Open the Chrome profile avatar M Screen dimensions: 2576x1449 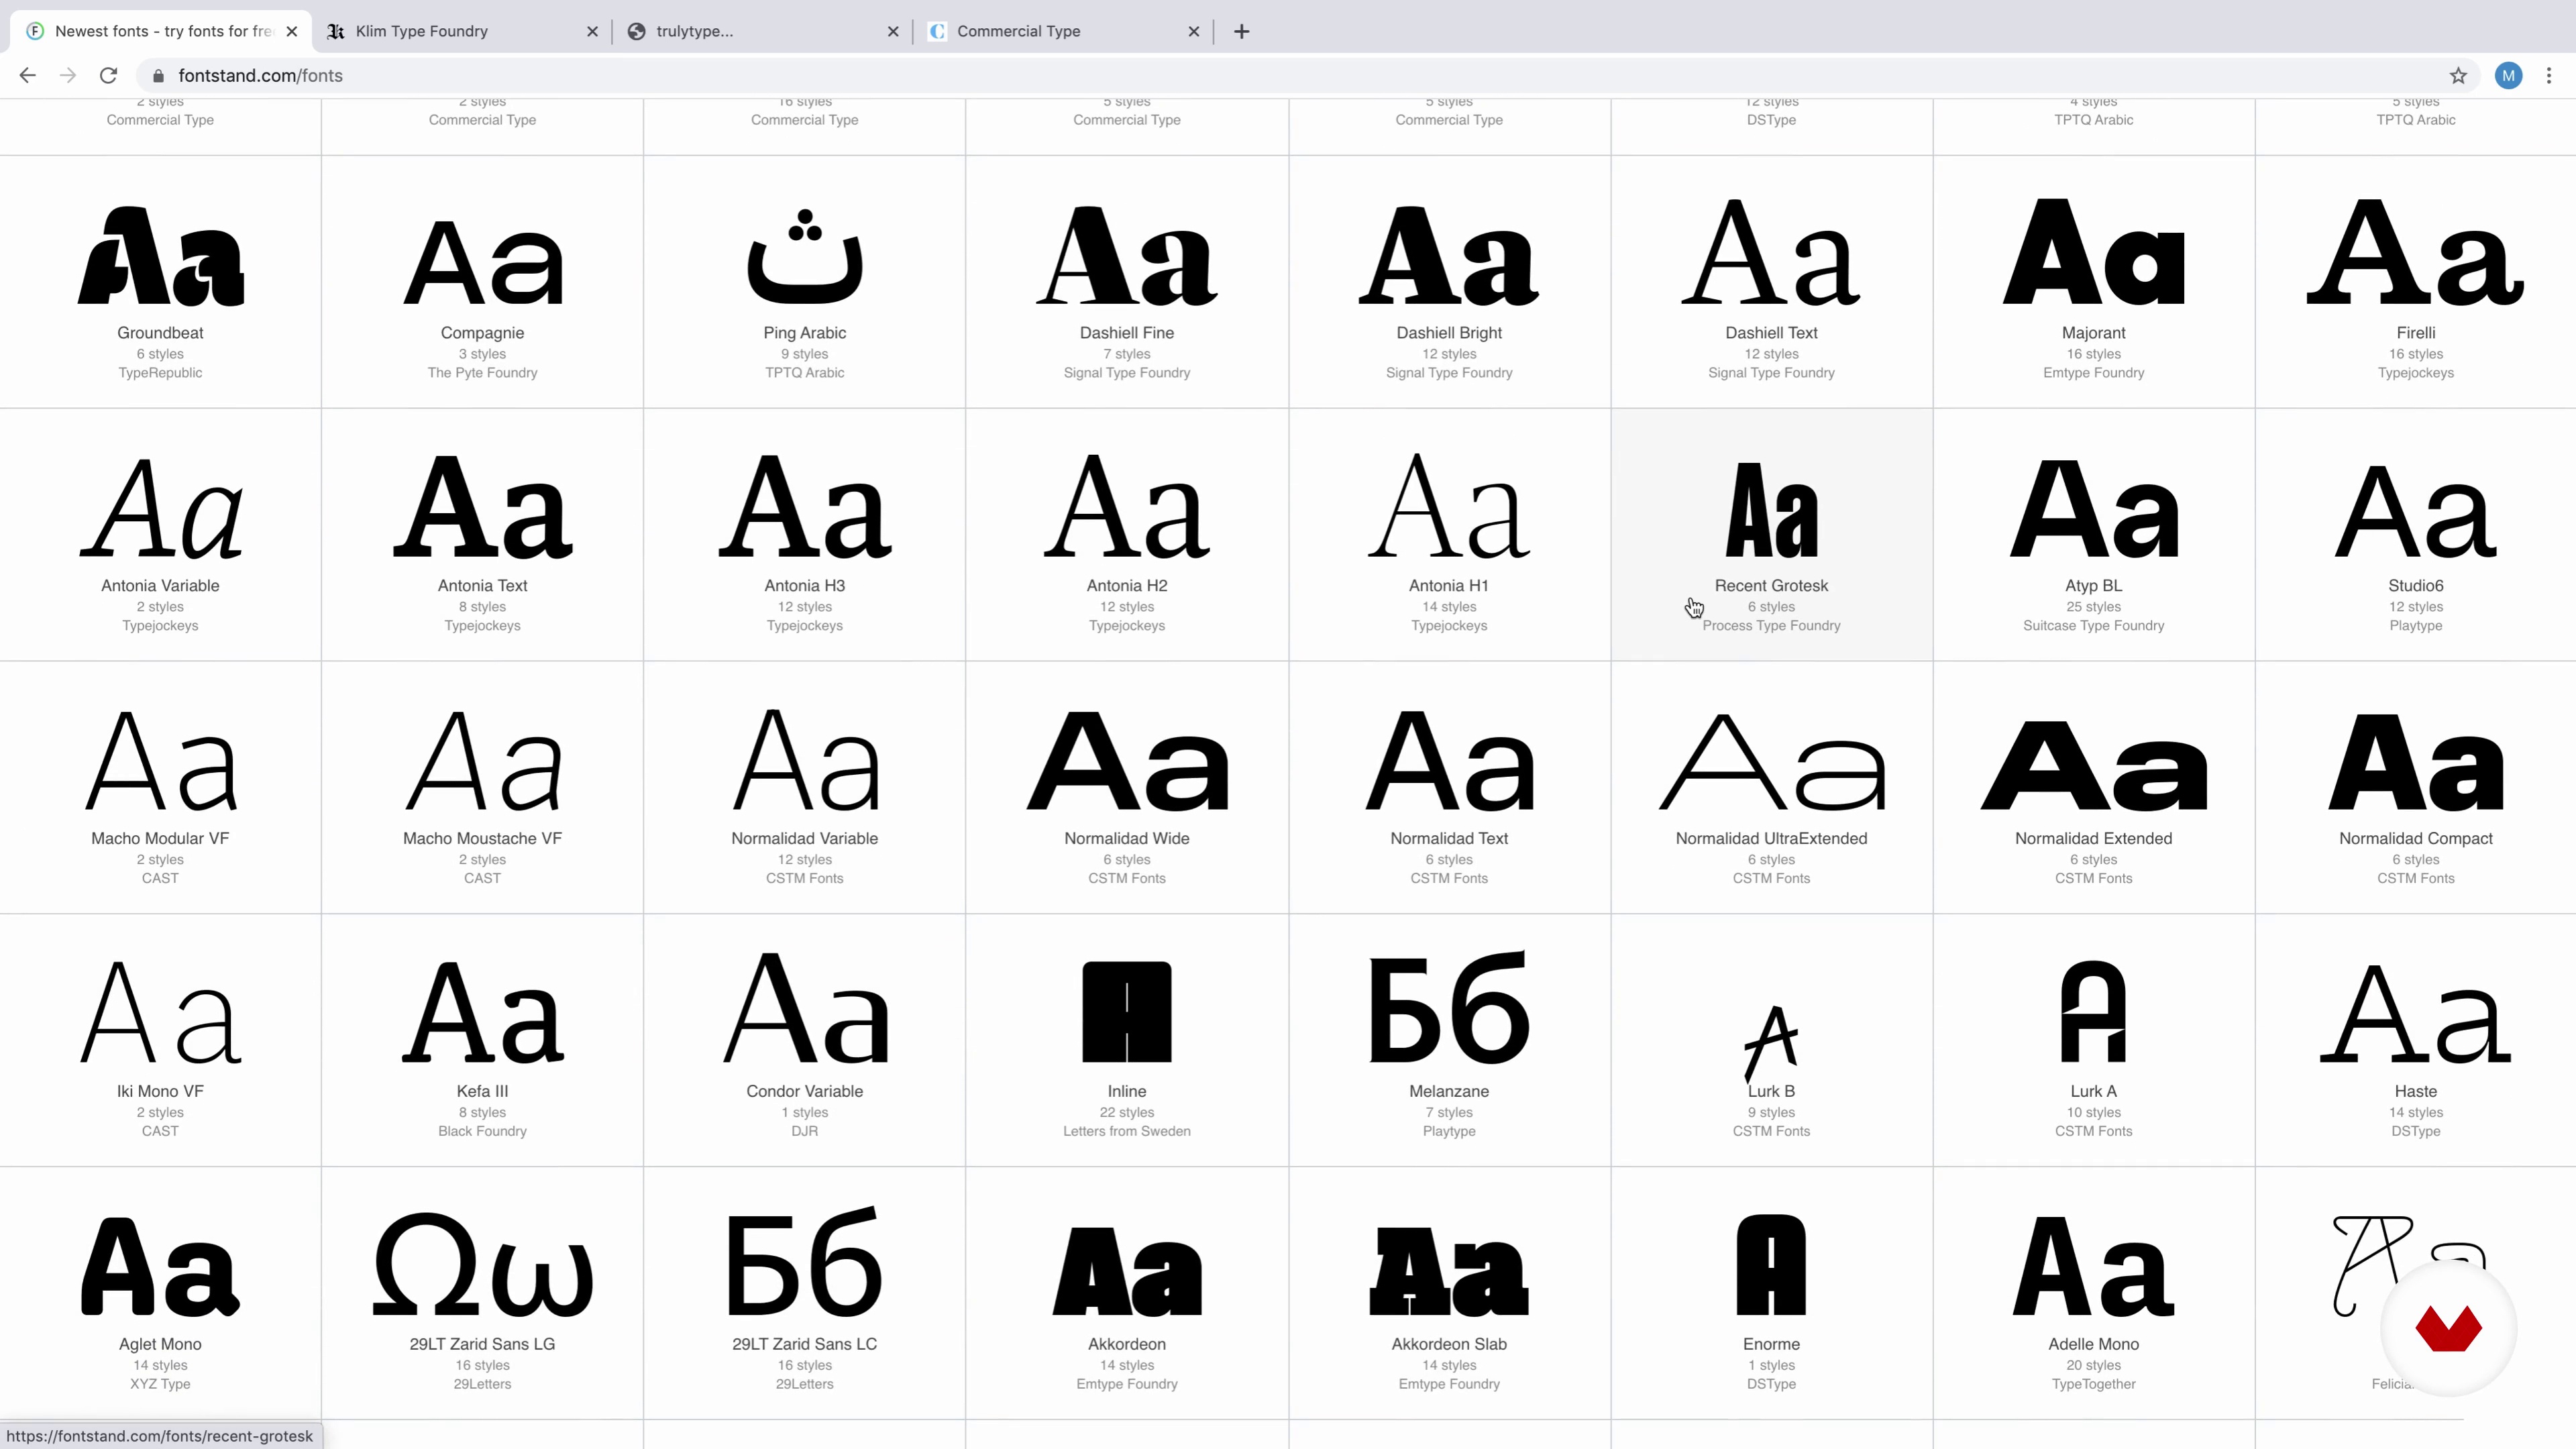pyautogui.click(x=2508, y=75)
